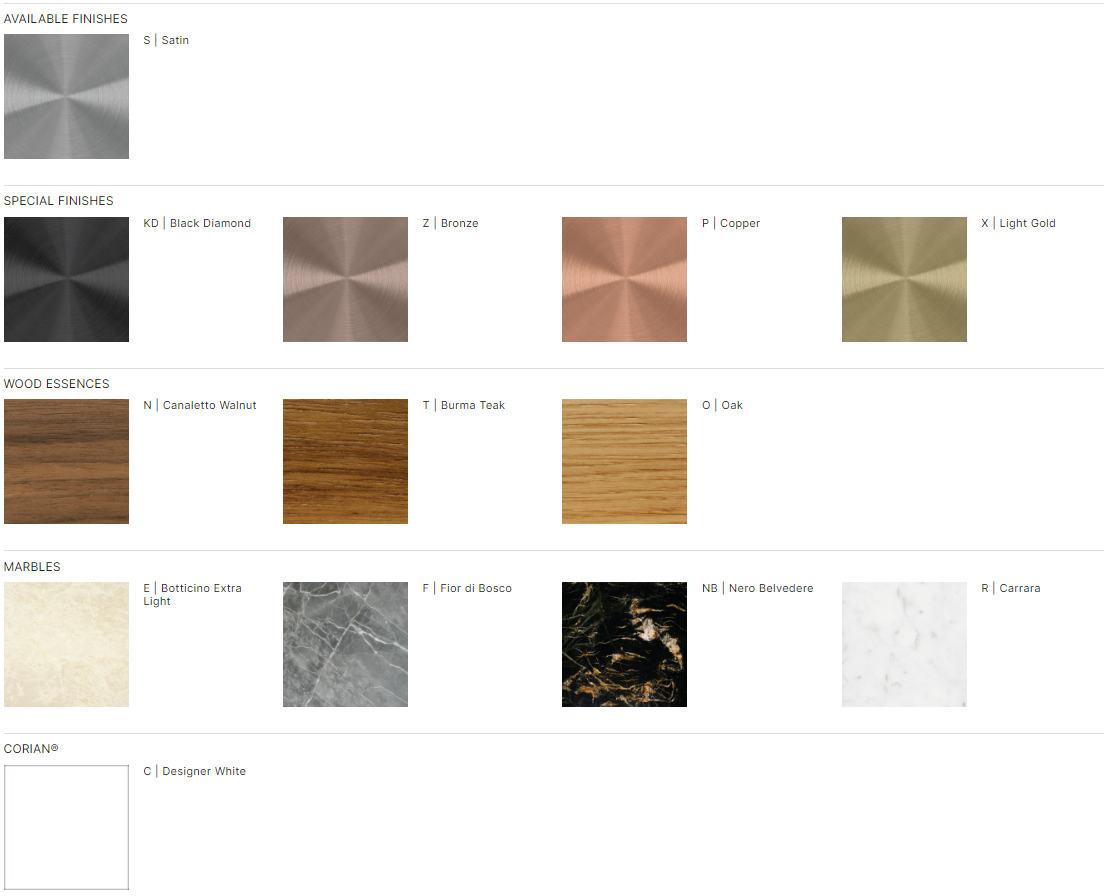
Task: Click the 'S | Satin' label
Action: [x=166, y=40]
